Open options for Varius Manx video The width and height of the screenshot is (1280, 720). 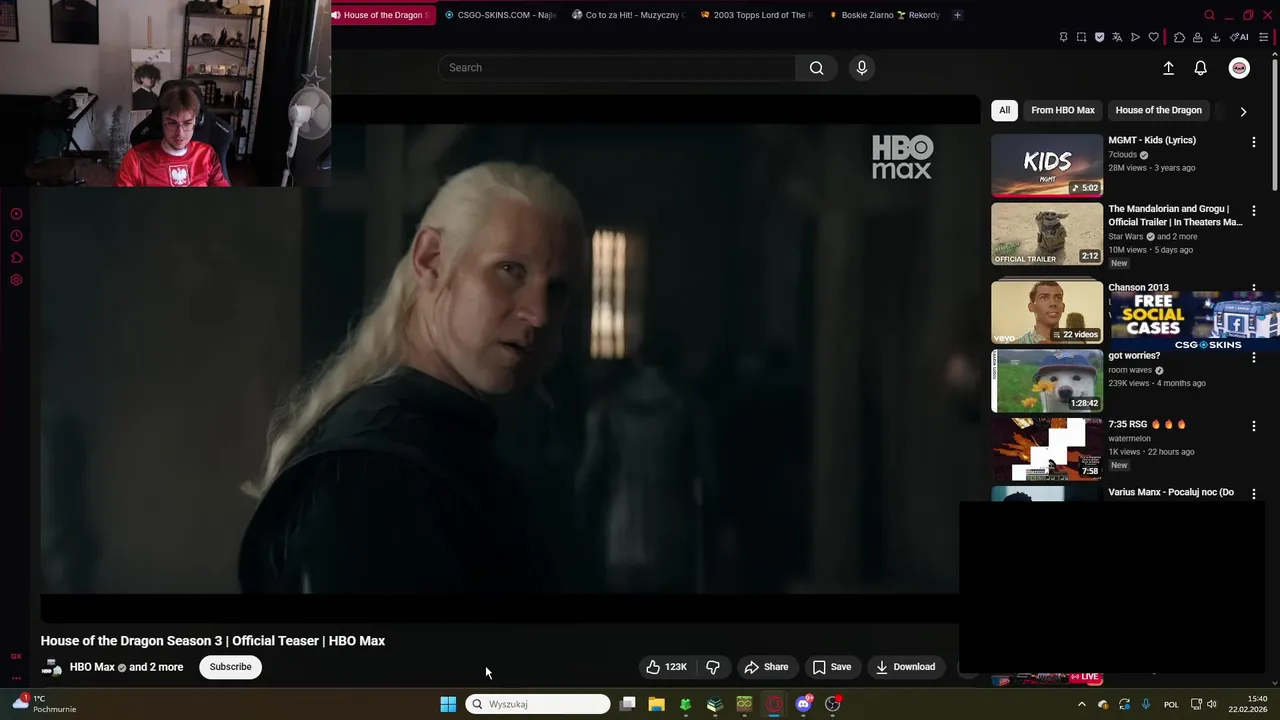tap(1253, 494)
